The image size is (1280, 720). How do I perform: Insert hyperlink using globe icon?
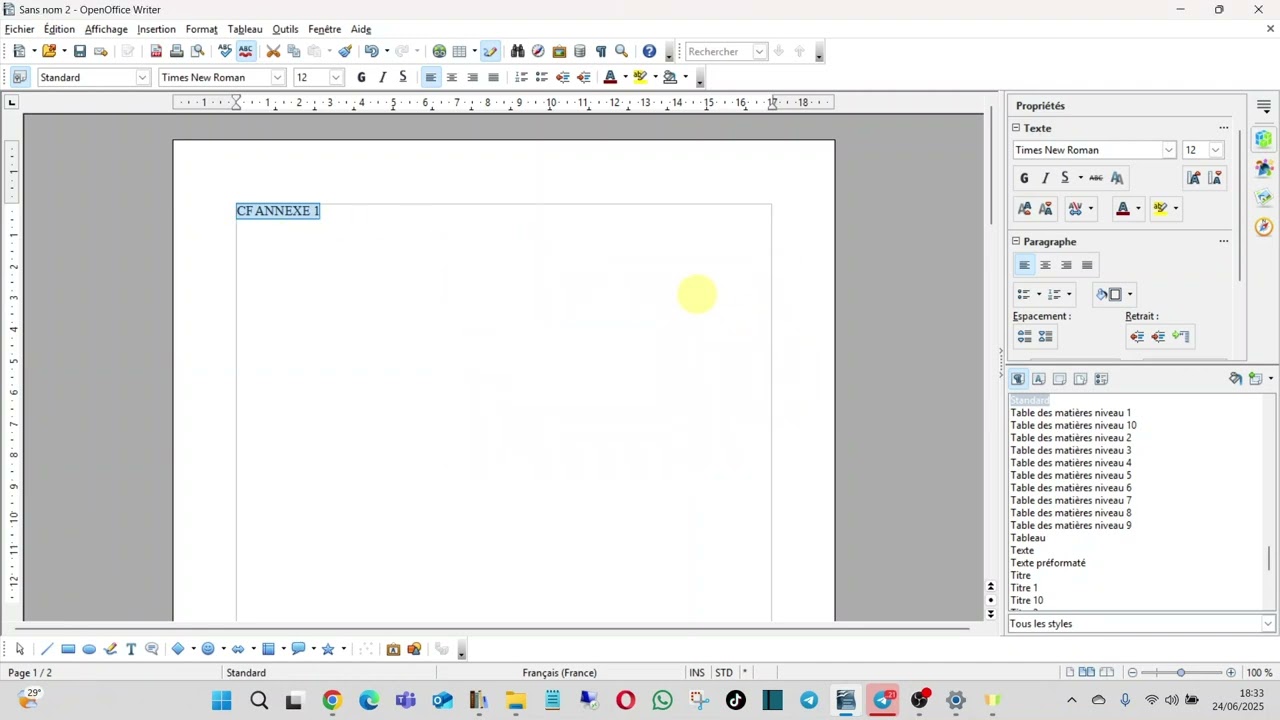click(x=439, y=51)
